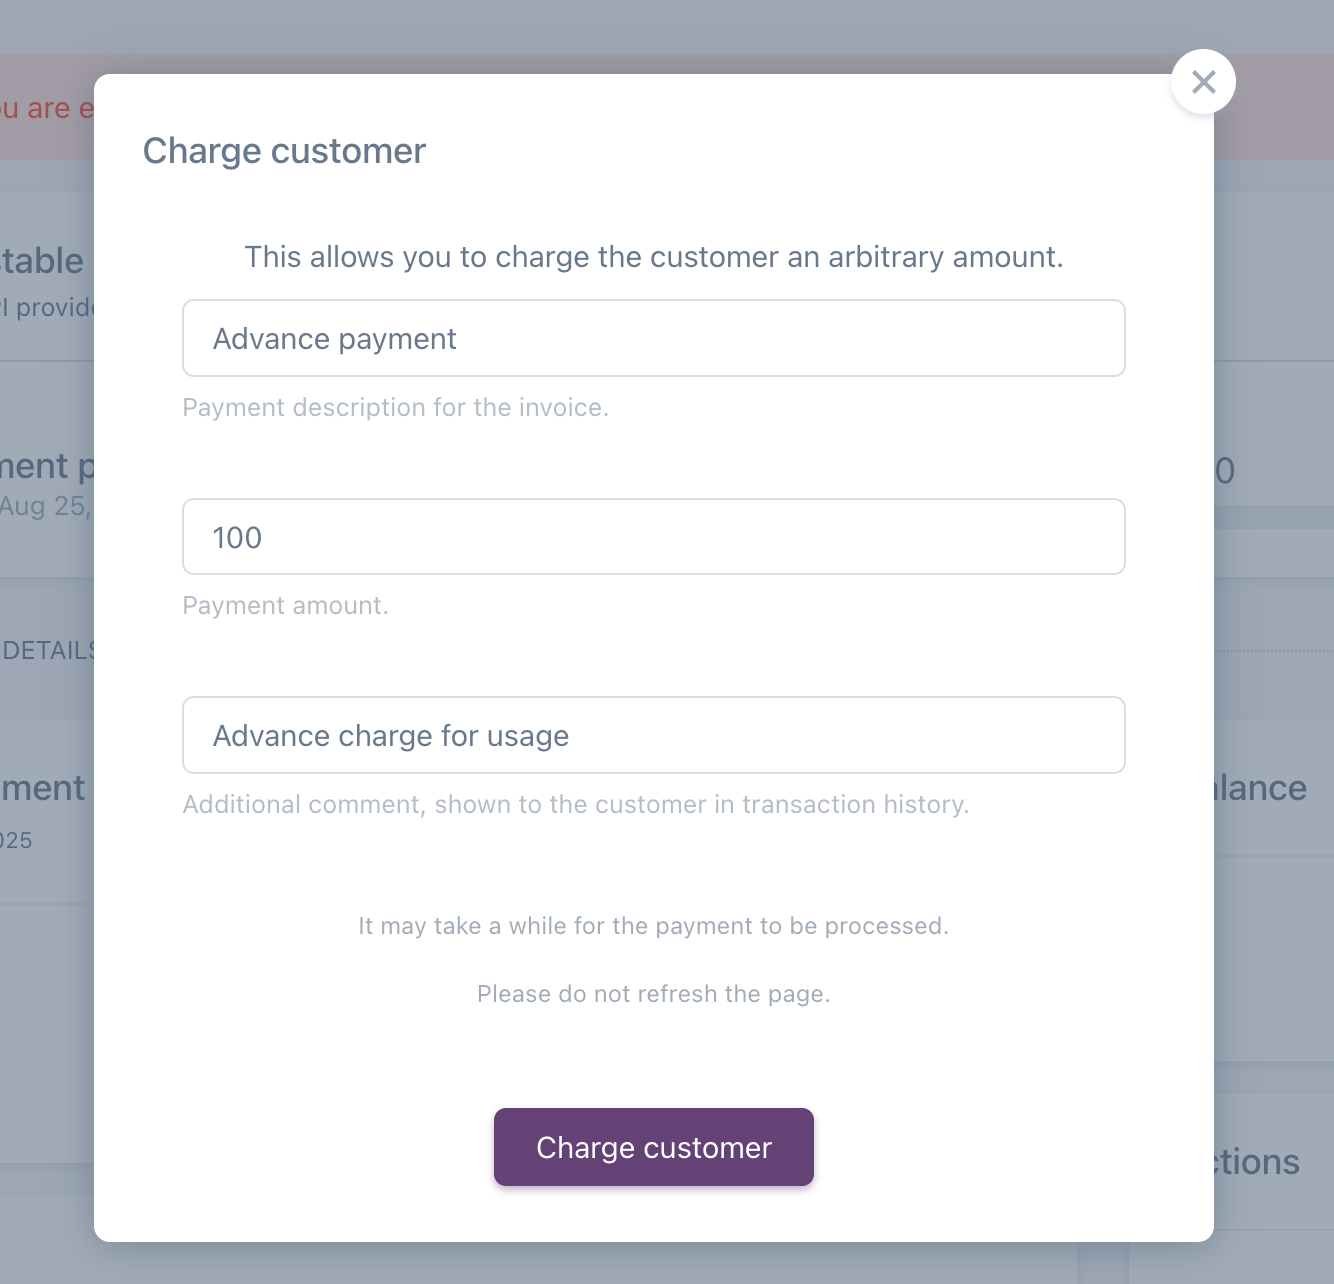Click the cut-off 'provid' text at left
This screenshot has height=1284, width=1334.
pos(48,307)
